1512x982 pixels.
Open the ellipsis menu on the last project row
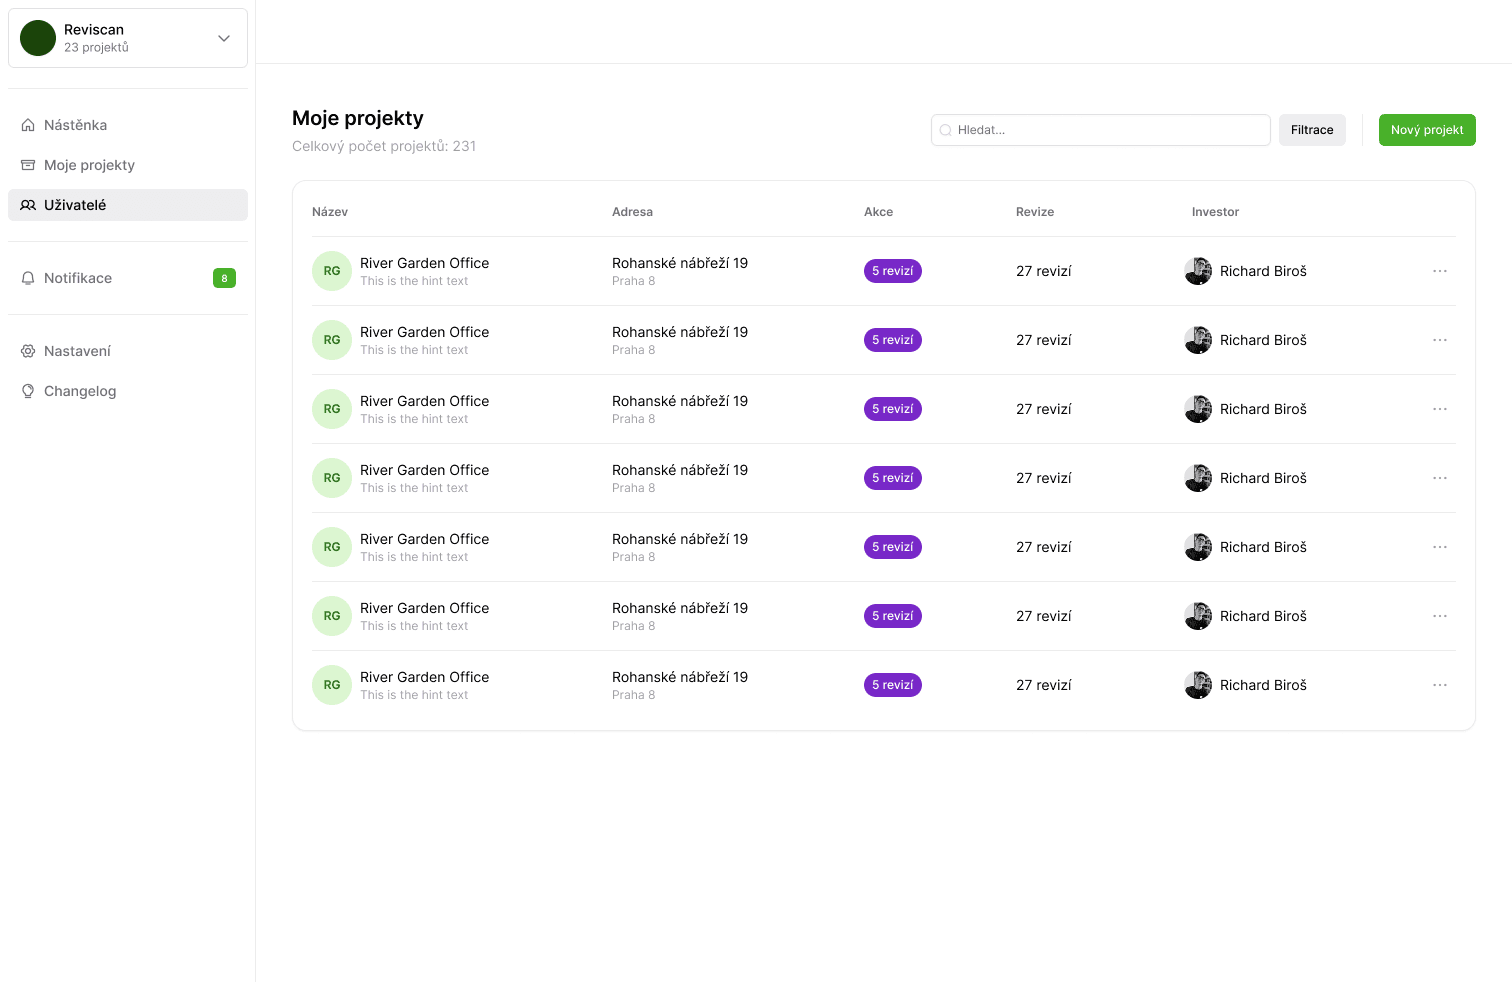(x=1440, y=684)
